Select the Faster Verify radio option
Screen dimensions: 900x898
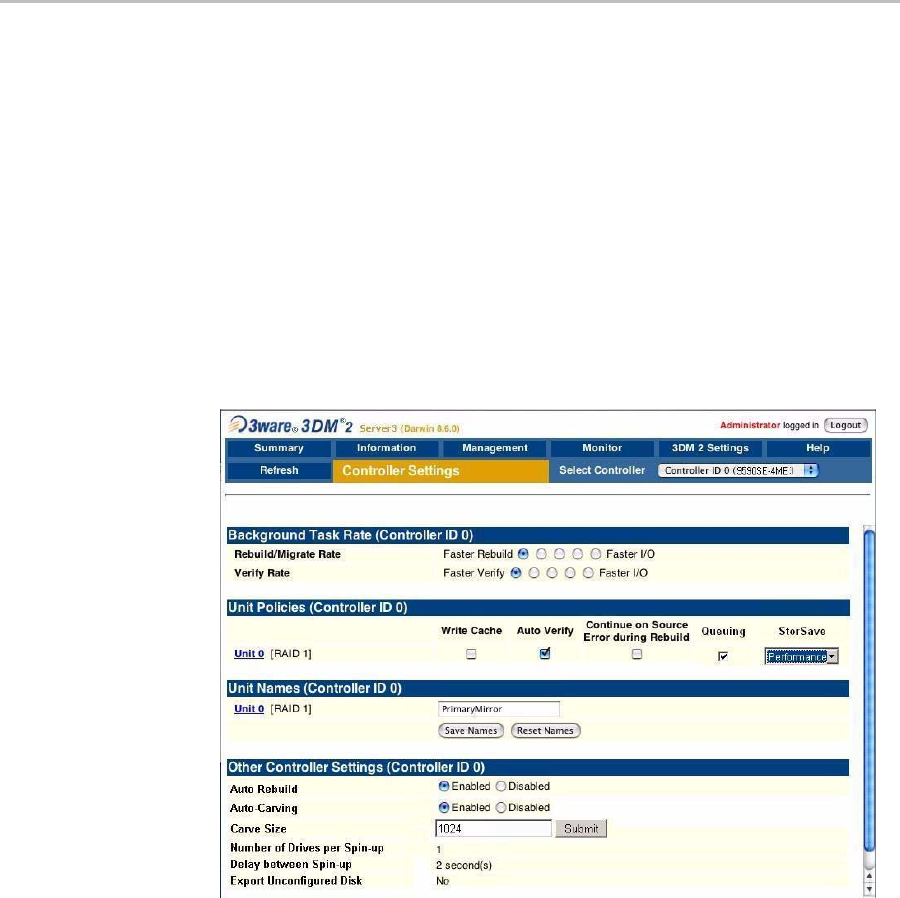(516, 573)
